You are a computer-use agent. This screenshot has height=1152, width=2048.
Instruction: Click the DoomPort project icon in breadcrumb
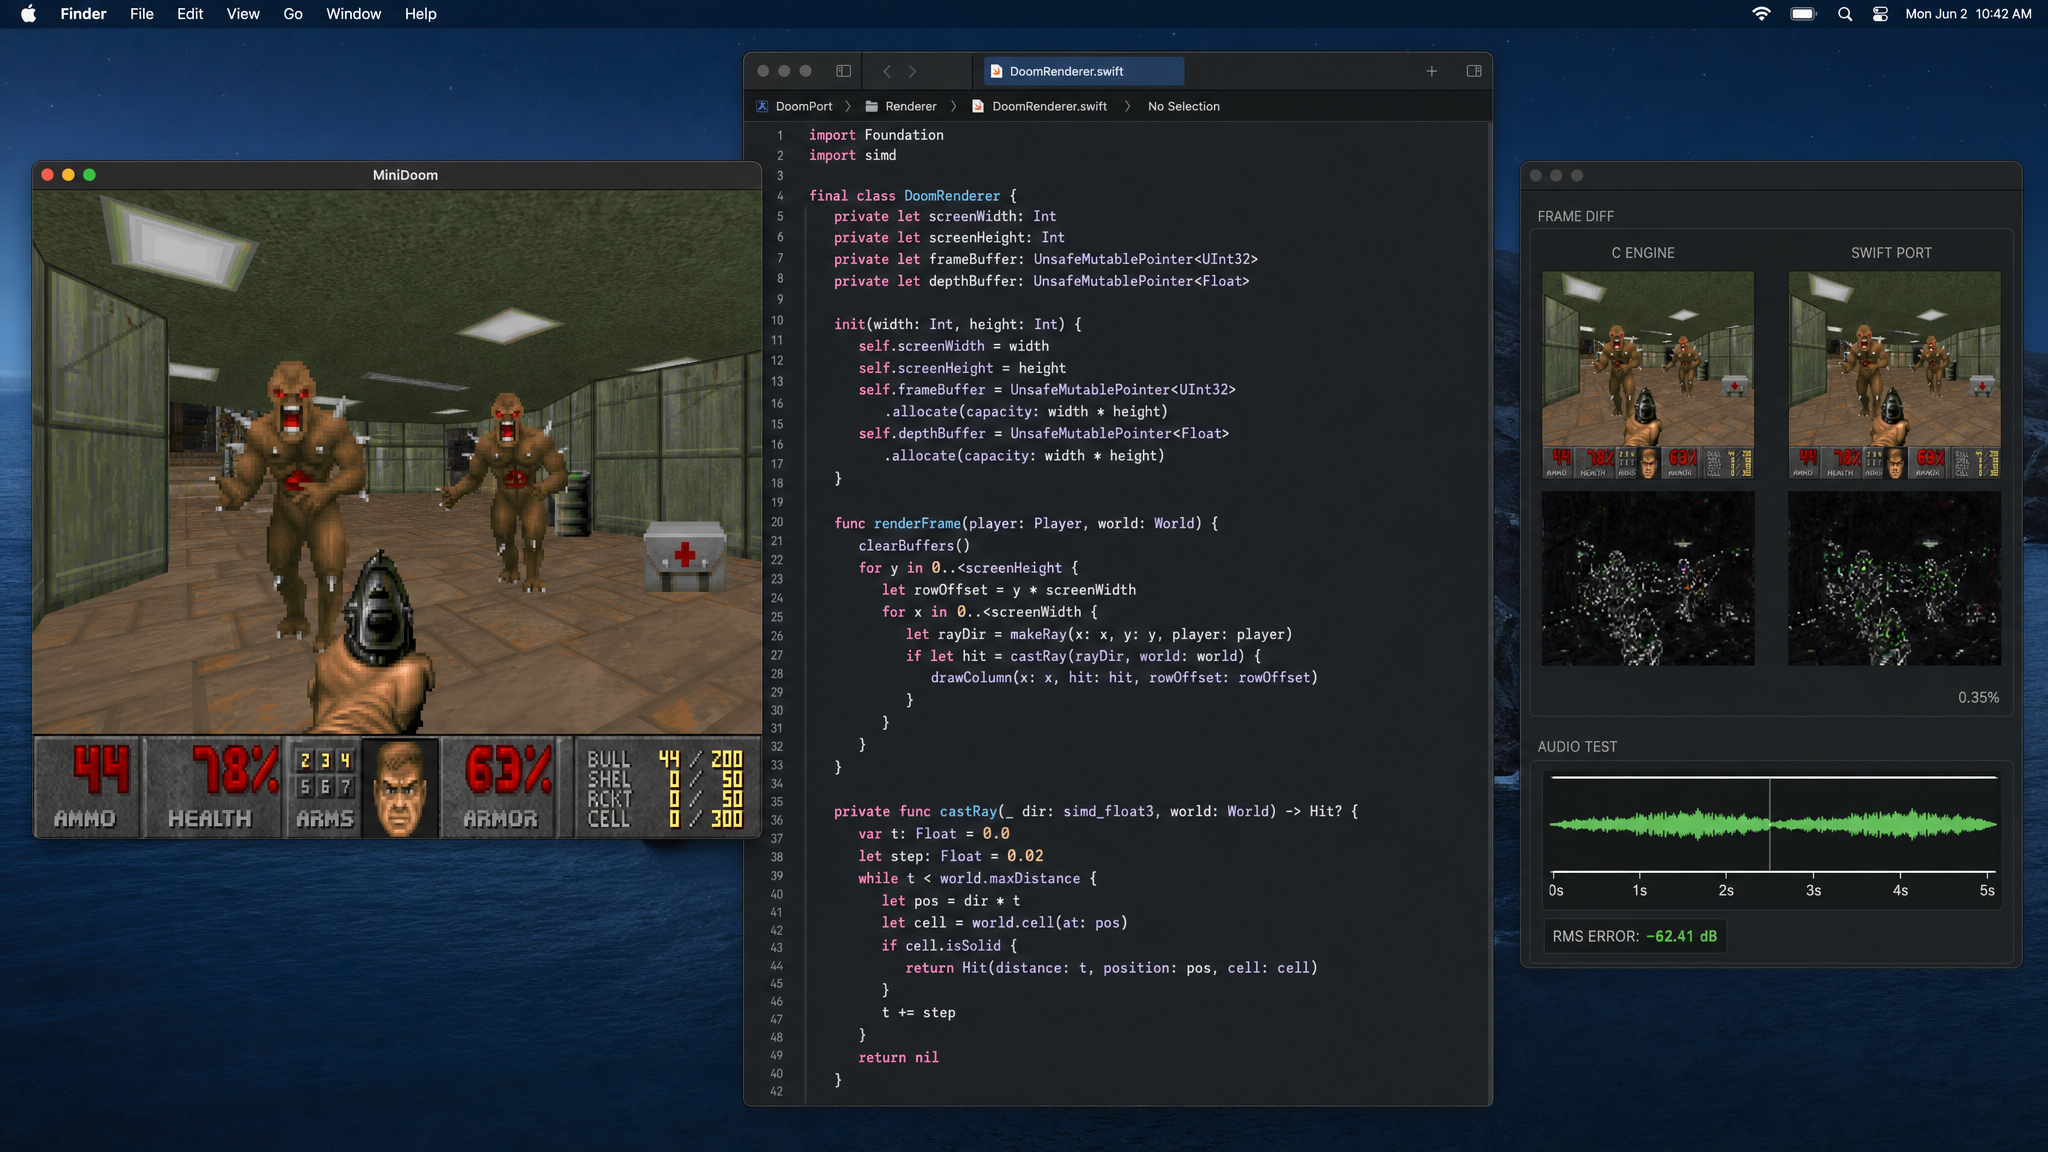[762, 106]
